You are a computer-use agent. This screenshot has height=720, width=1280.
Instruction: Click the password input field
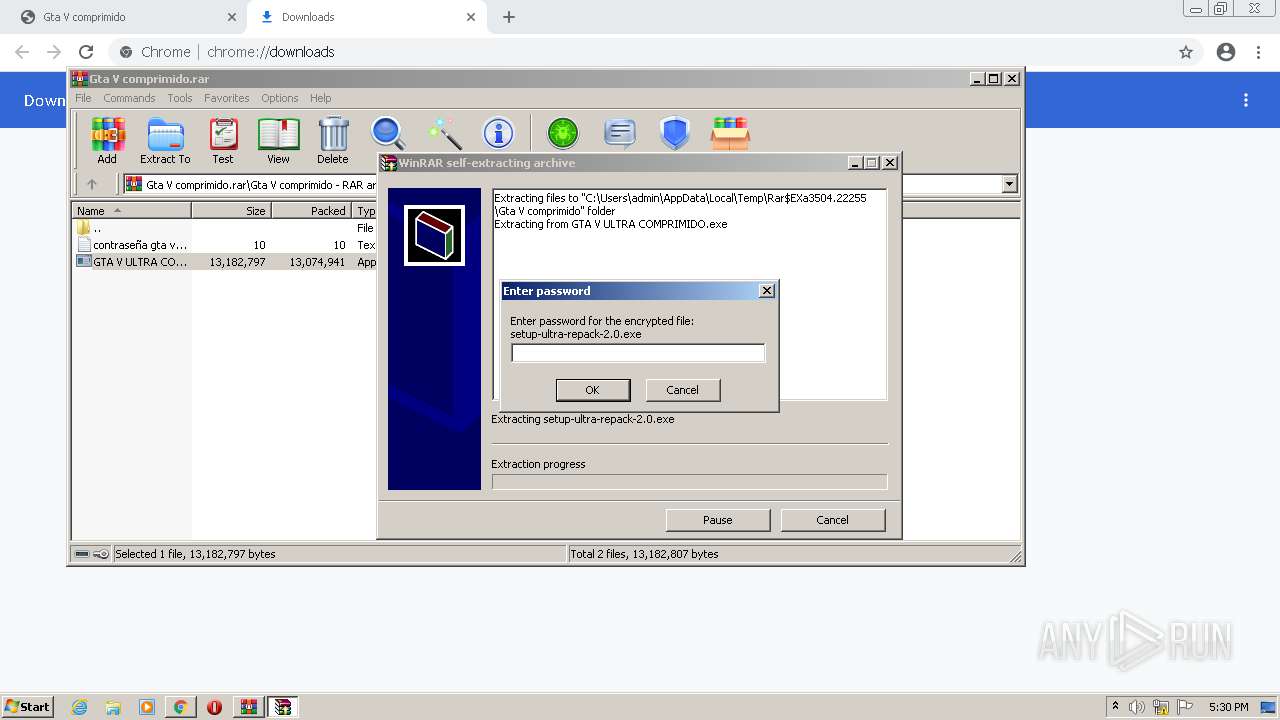[x=638, y=353]
